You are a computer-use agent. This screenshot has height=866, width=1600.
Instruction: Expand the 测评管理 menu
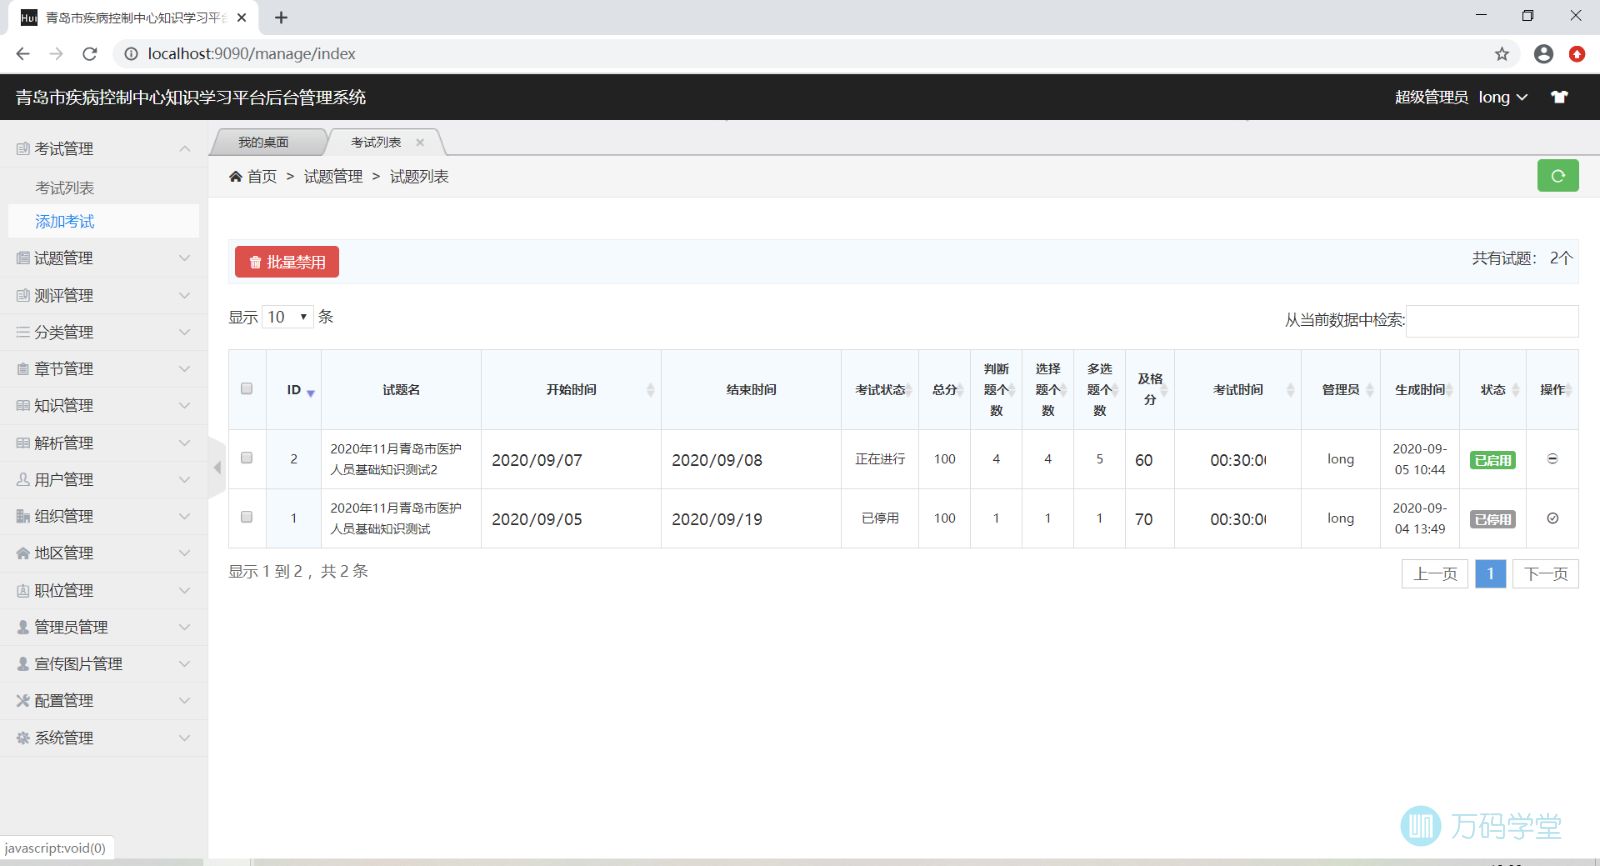tap(104, 295)
